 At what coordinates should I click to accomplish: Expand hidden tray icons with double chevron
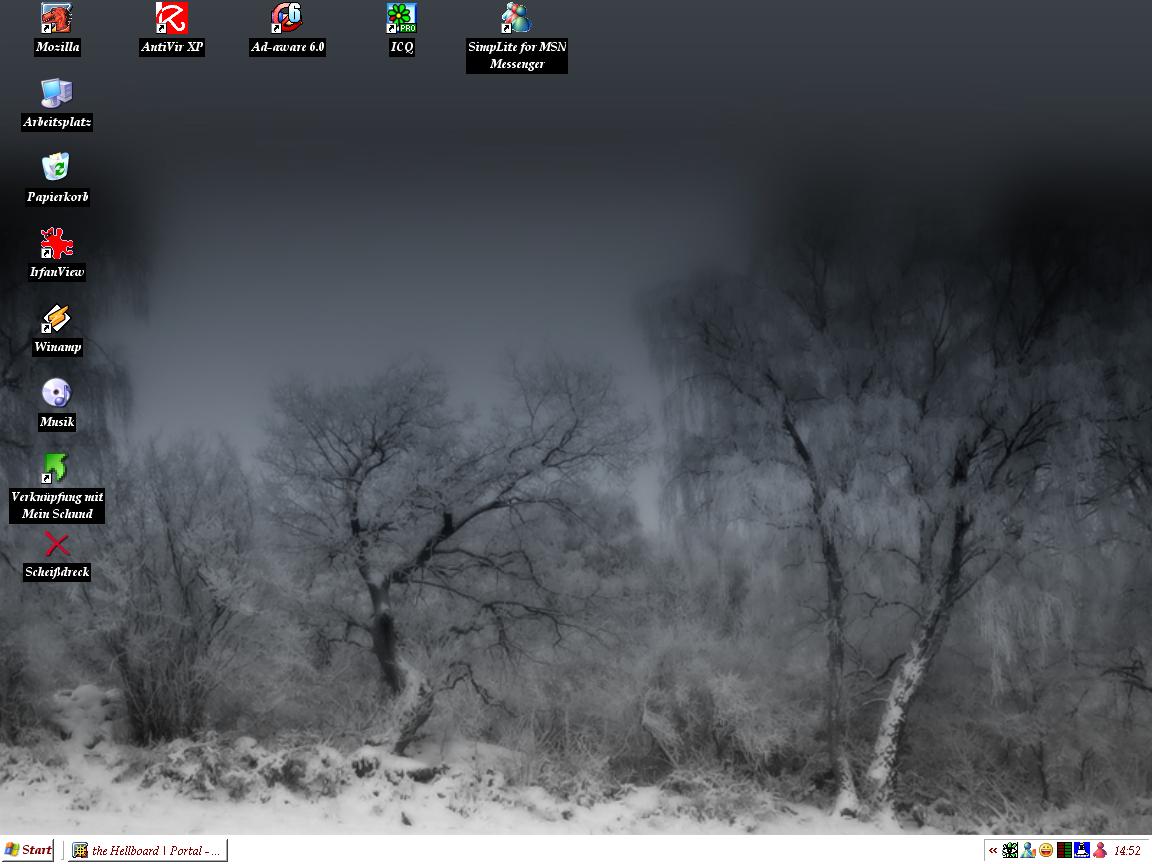(x=993, y=851)
